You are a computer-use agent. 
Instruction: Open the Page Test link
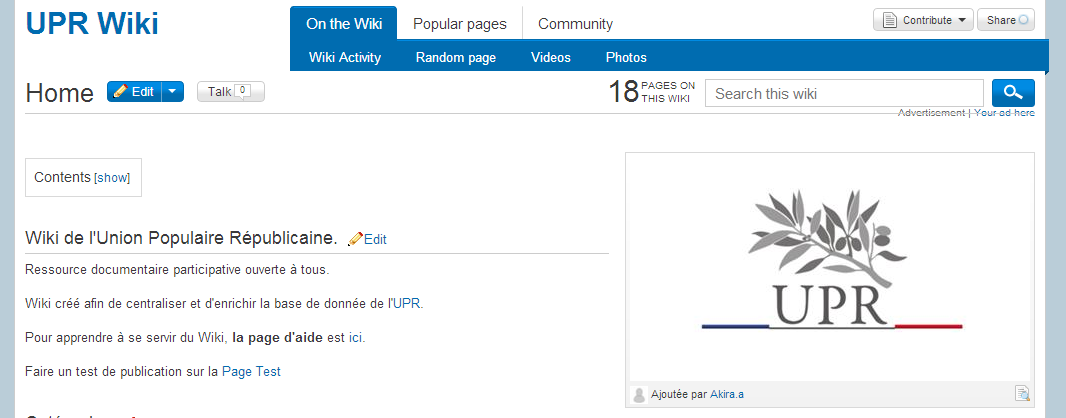coord(251,371)
